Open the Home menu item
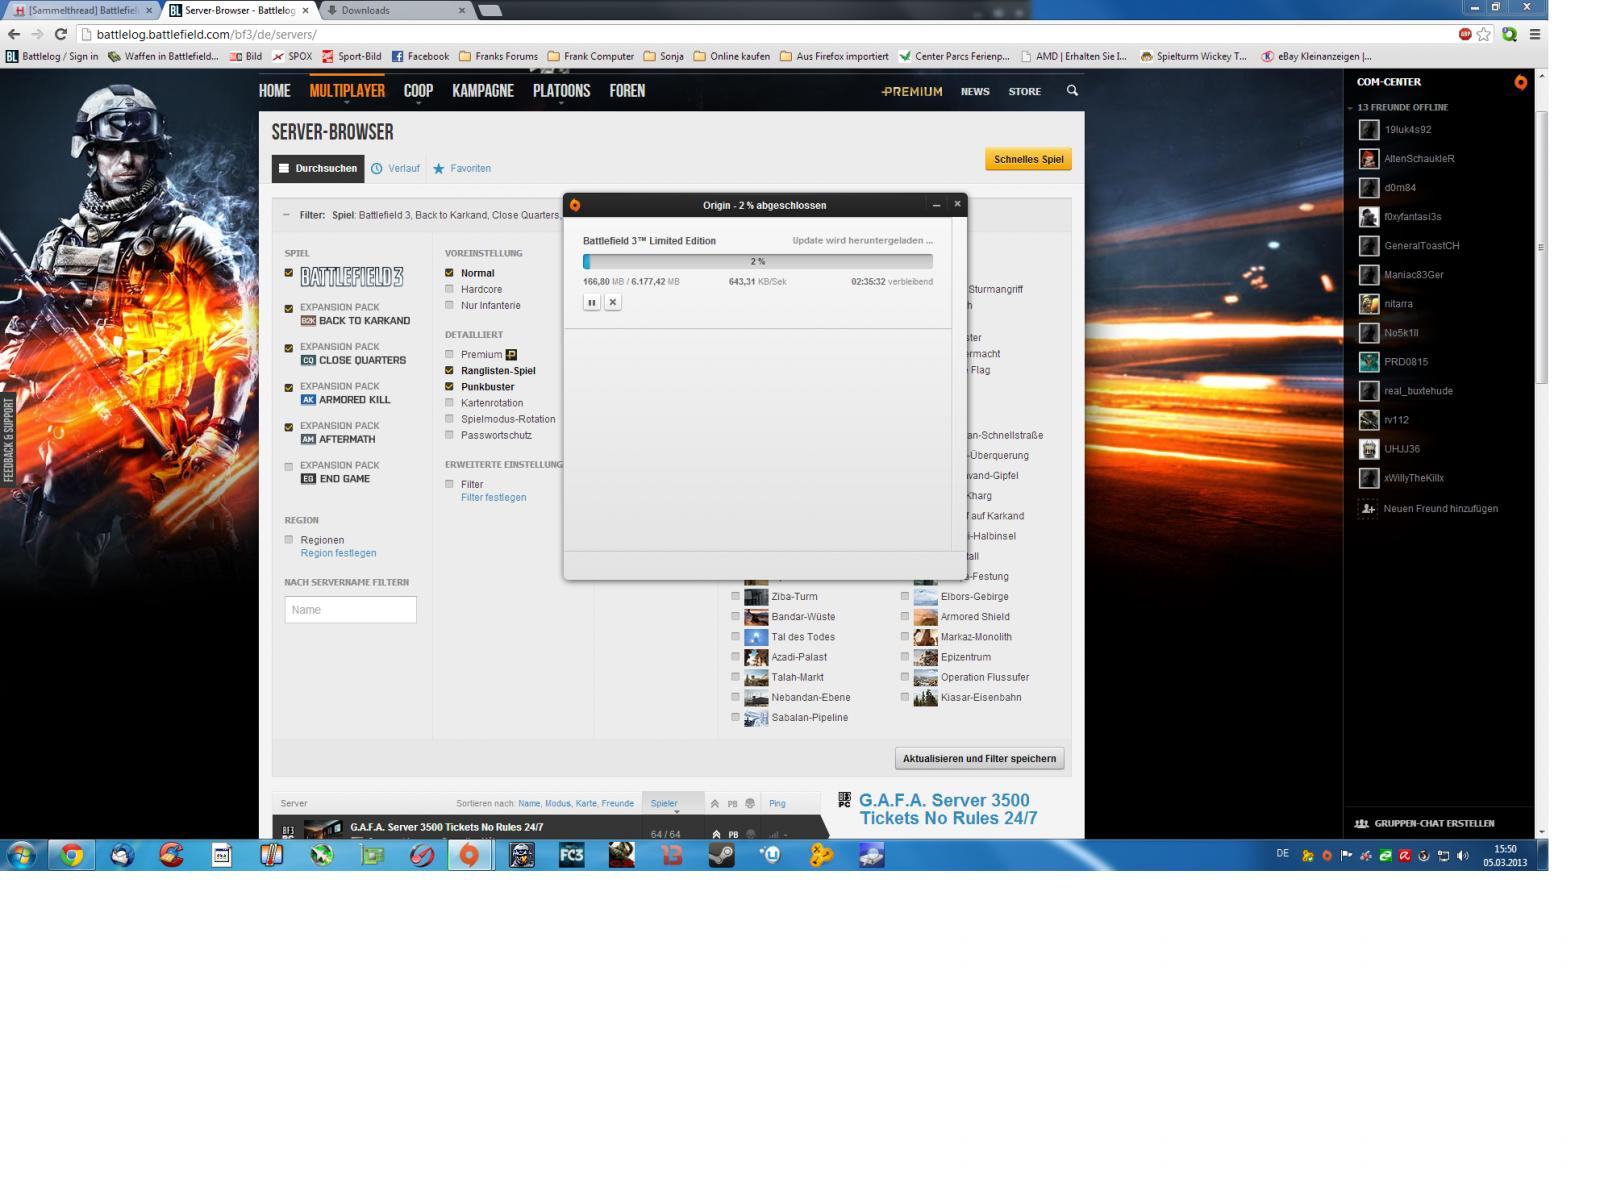 275,91
